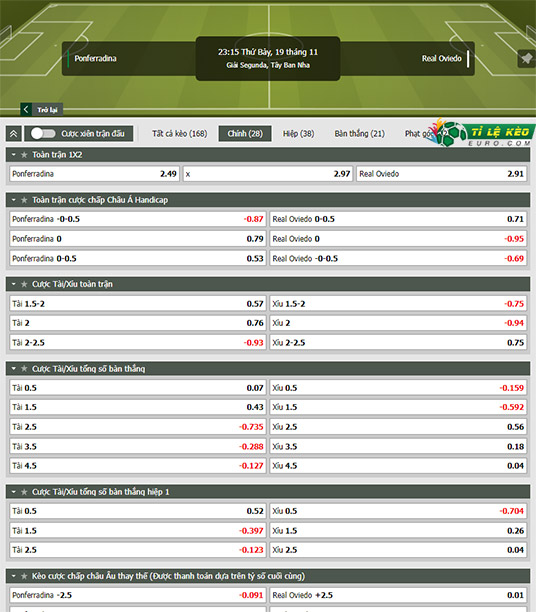Image resolution: width=536 pixels, height=612 pixels.
Task: Star the Châu Á Handicap market
Action: click(x=24, y=200)
